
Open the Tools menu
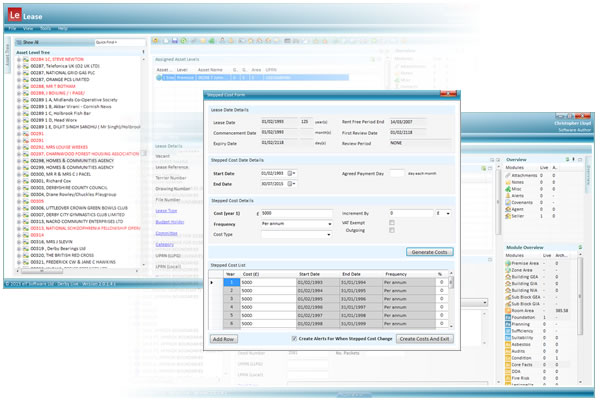[x=43, y=28]
